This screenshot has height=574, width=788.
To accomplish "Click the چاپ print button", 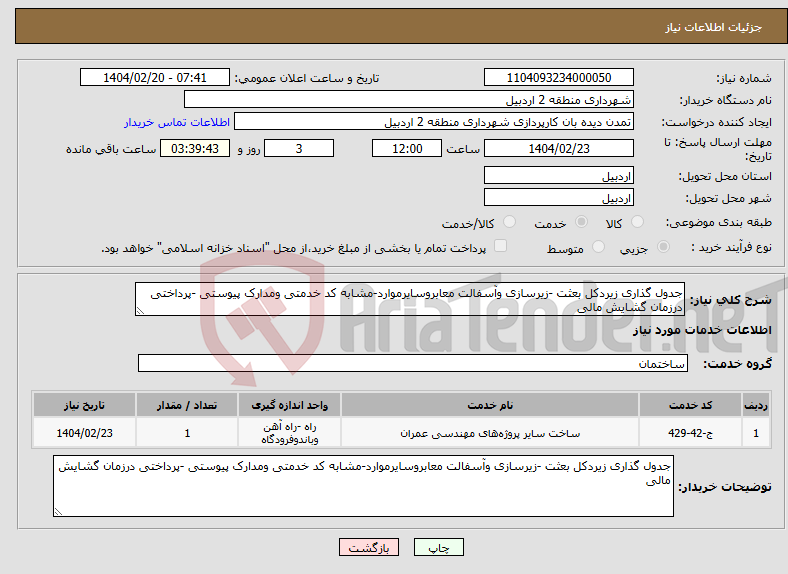I will [439, 547].
